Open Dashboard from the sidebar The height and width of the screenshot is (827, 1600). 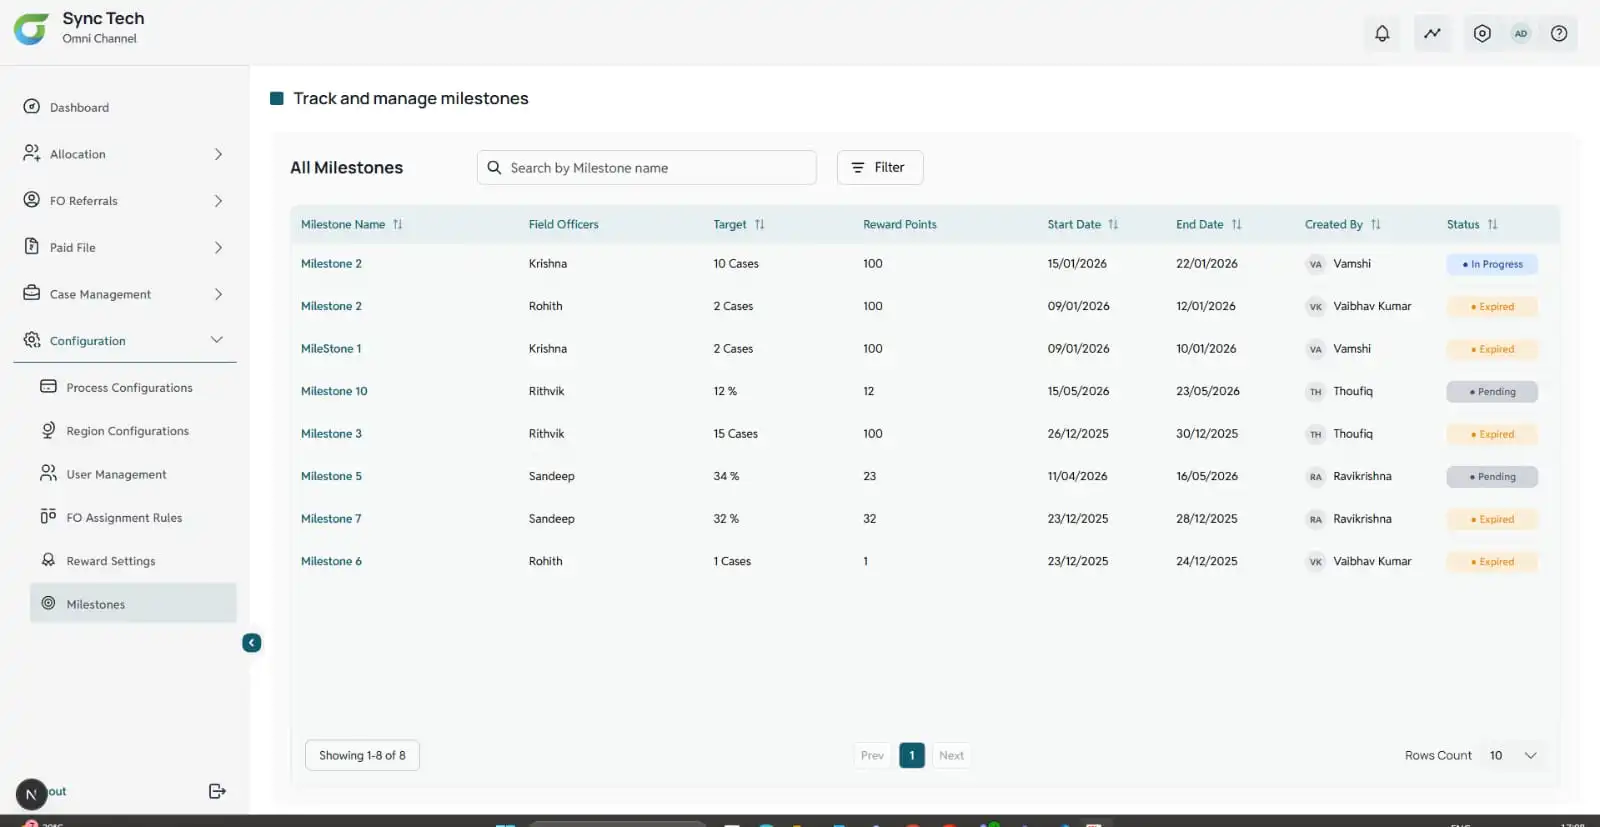[x=79, y=107]
